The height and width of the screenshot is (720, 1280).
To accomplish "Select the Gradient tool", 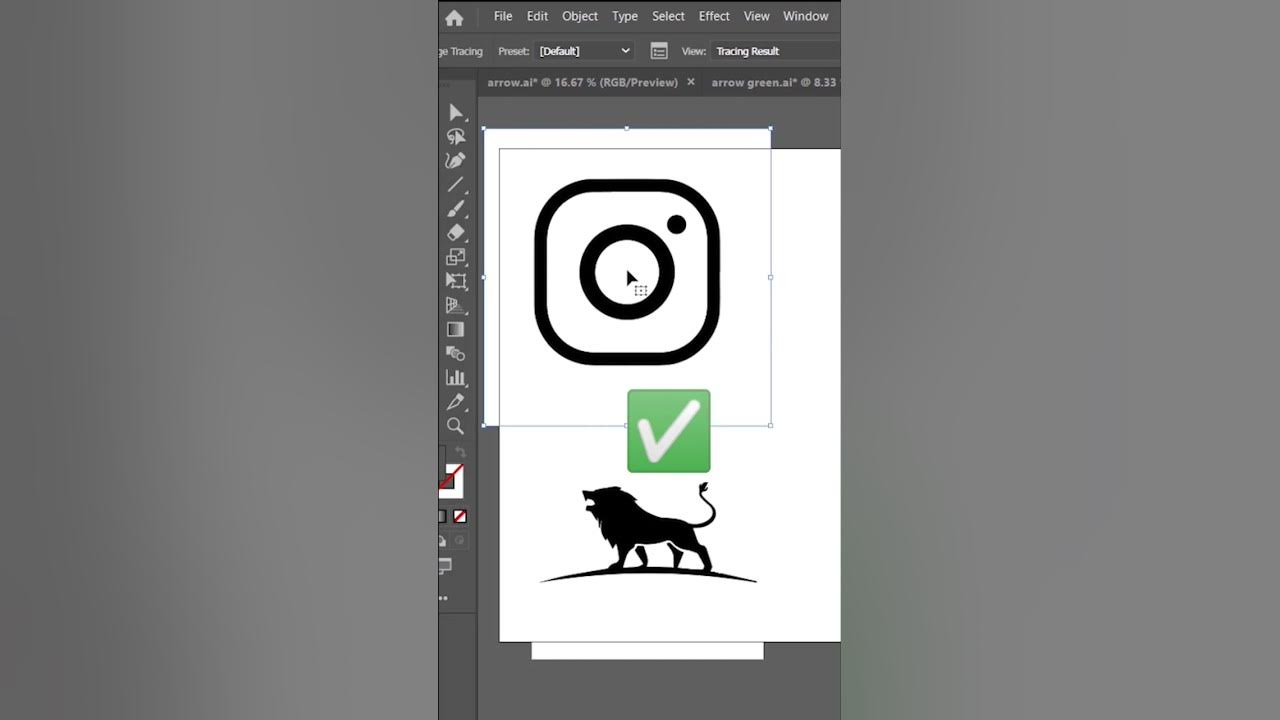I will coord(456,329).
